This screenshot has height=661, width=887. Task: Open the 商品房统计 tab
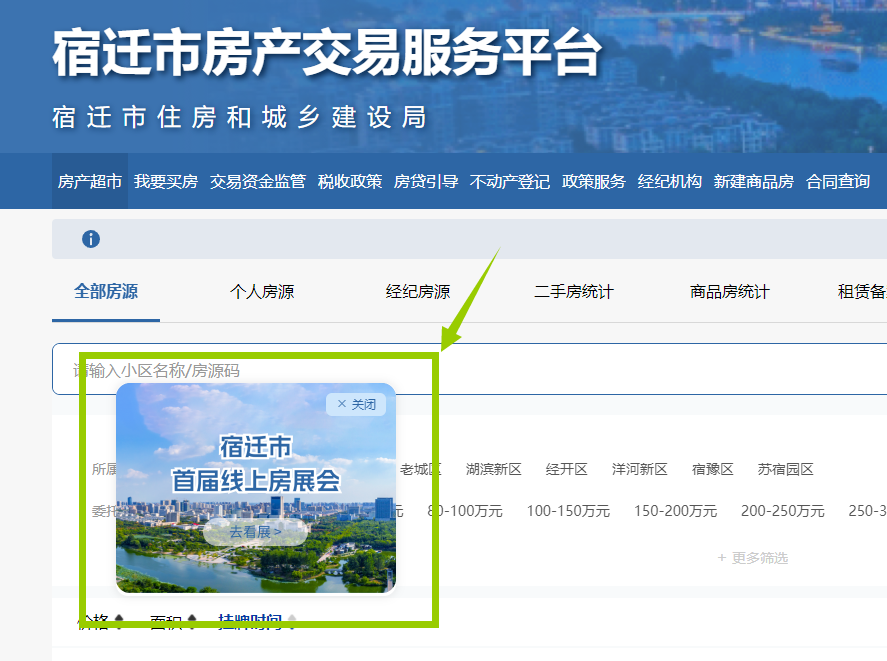[730, 292]
